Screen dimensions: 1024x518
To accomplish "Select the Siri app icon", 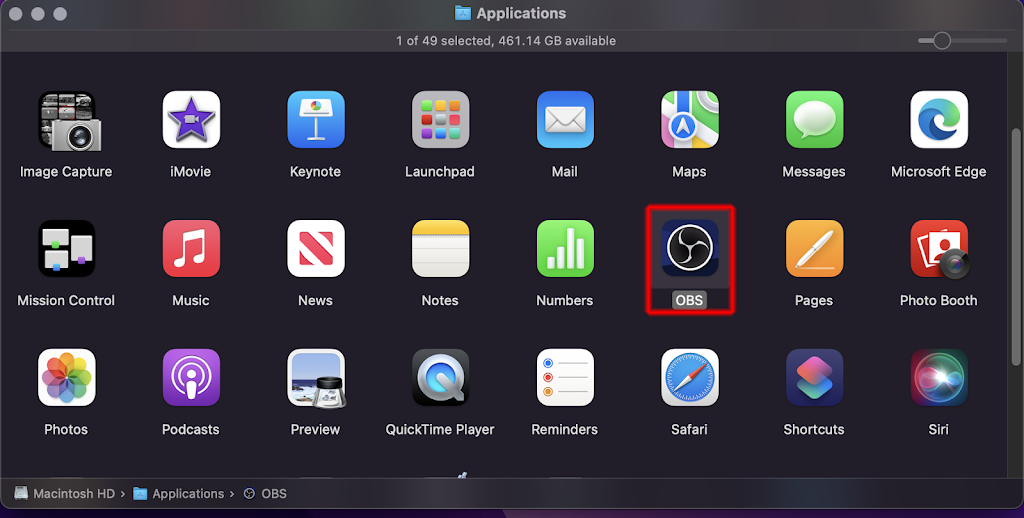I will click(x=938, y=378).
